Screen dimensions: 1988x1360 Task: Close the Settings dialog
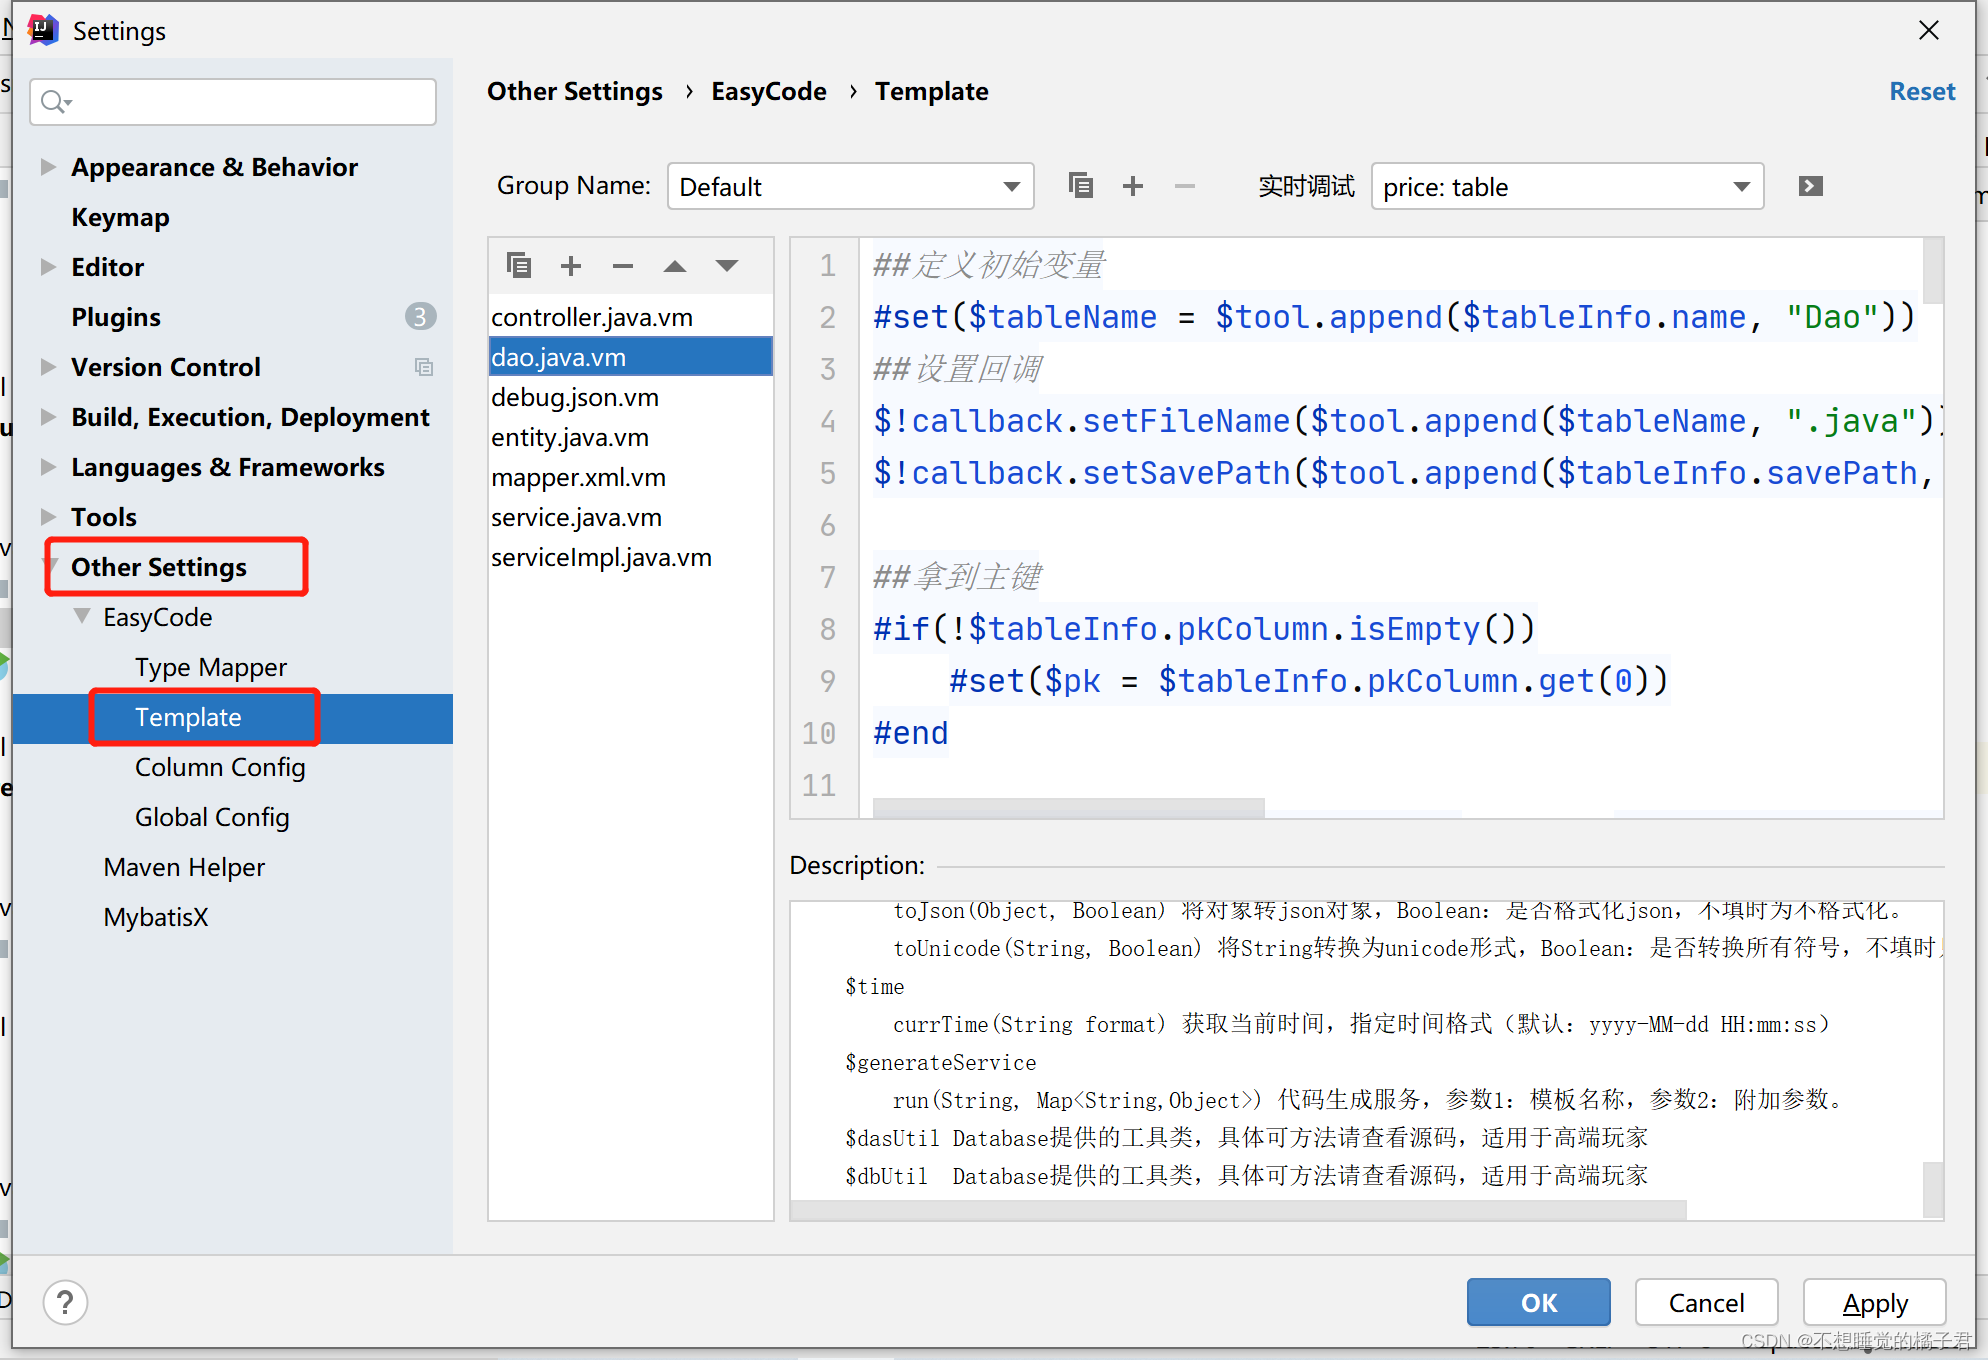click(1929, 30)
